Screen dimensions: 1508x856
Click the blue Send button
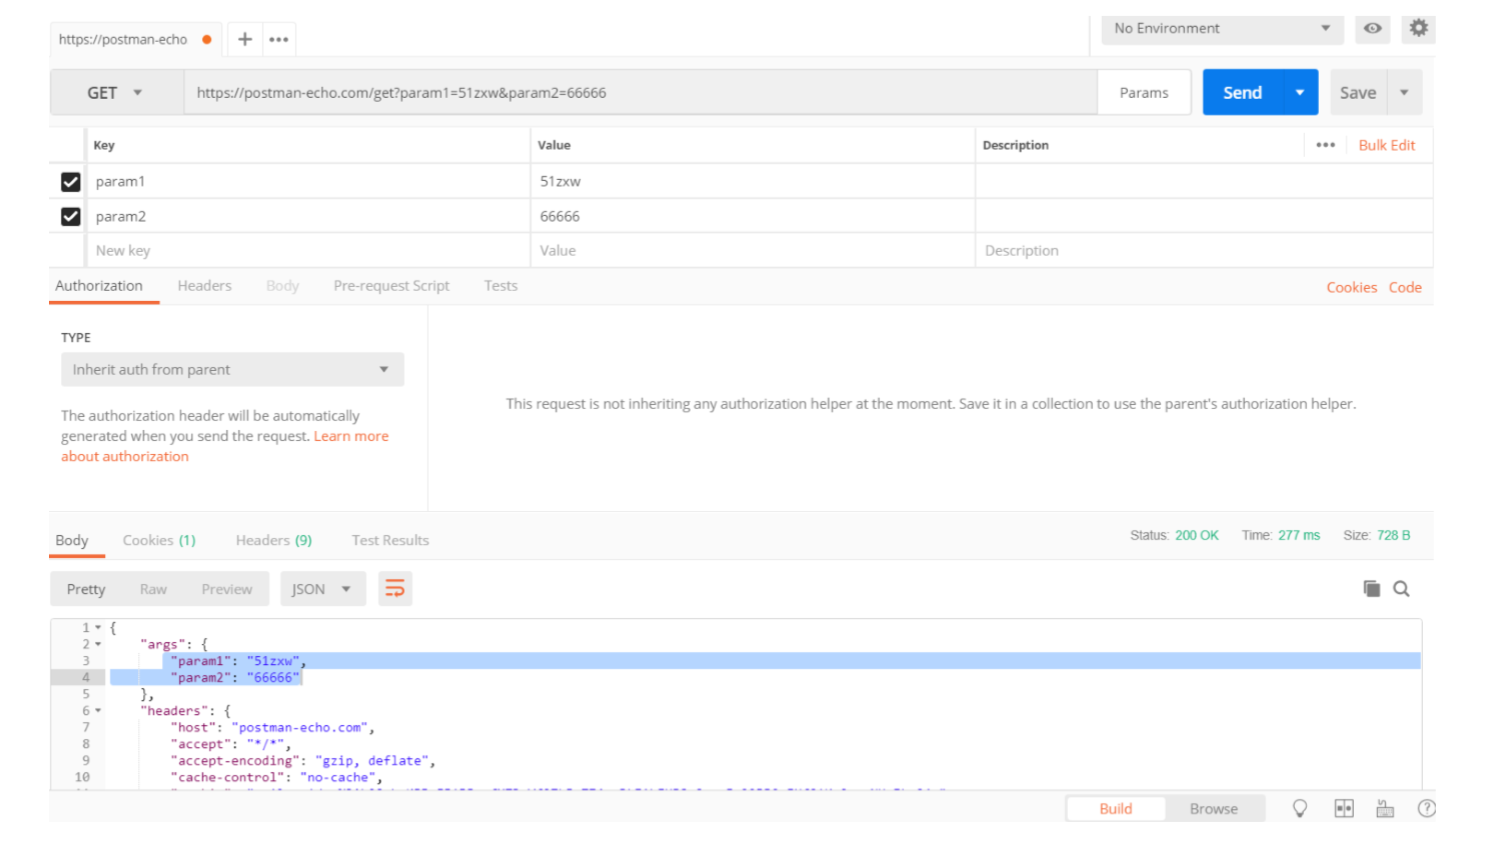(x=1242, y=93)
